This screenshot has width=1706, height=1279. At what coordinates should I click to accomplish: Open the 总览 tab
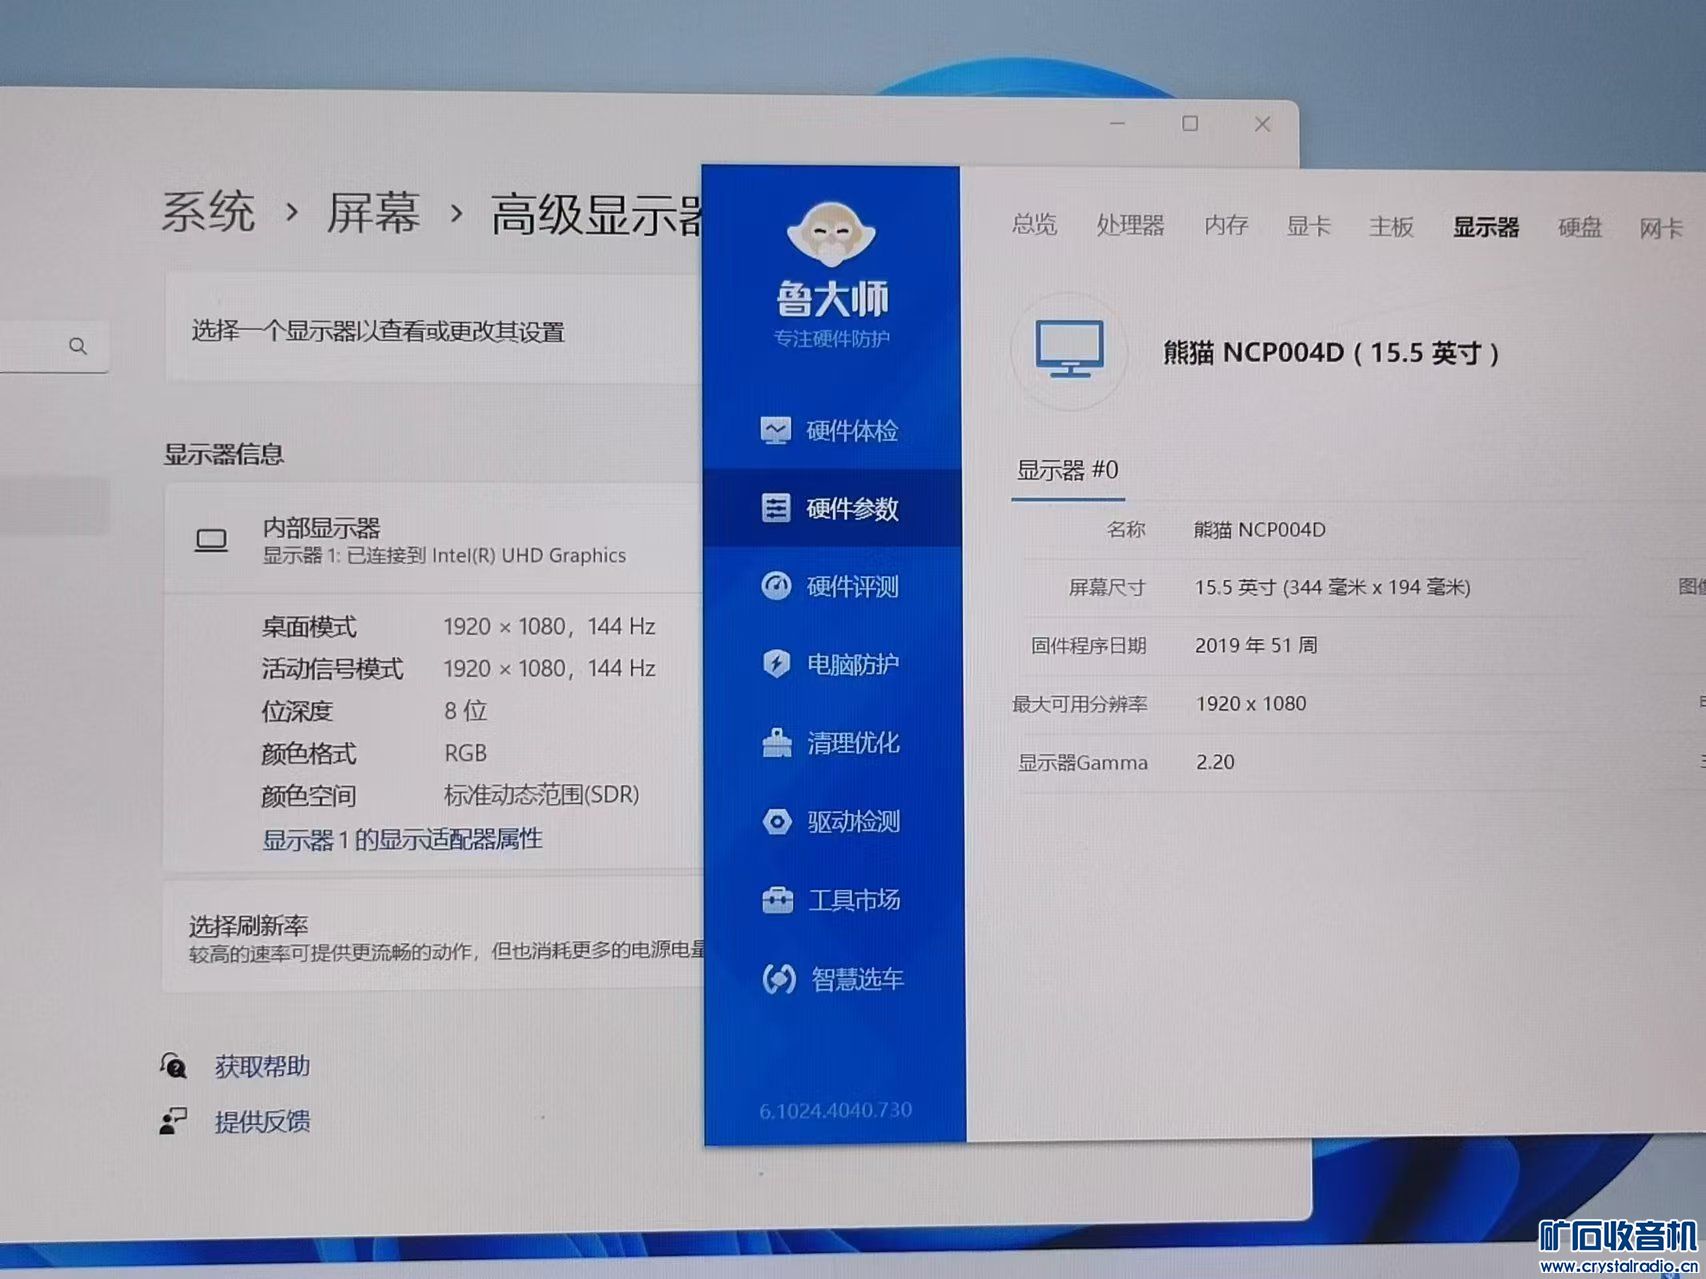coord(1034,224)
